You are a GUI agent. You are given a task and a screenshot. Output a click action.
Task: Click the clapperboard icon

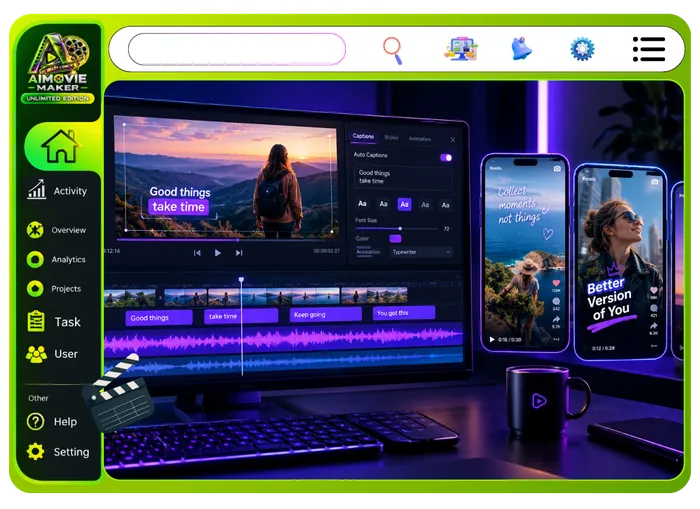click(117, 392)
